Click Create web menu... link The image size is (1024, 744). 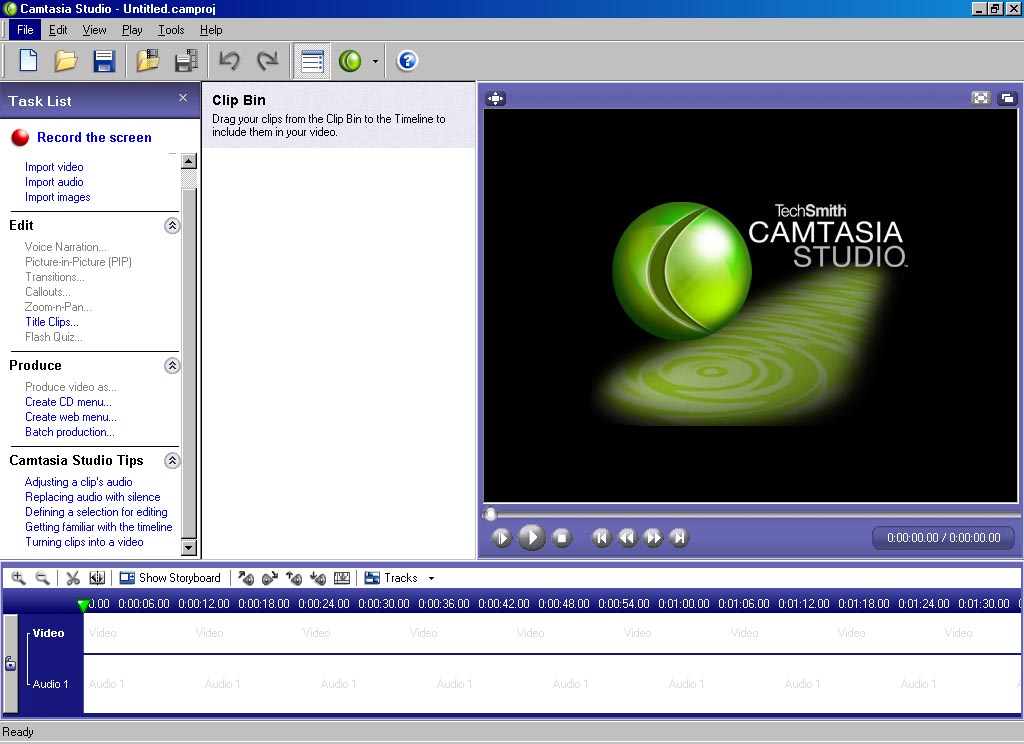pos(71,417)
